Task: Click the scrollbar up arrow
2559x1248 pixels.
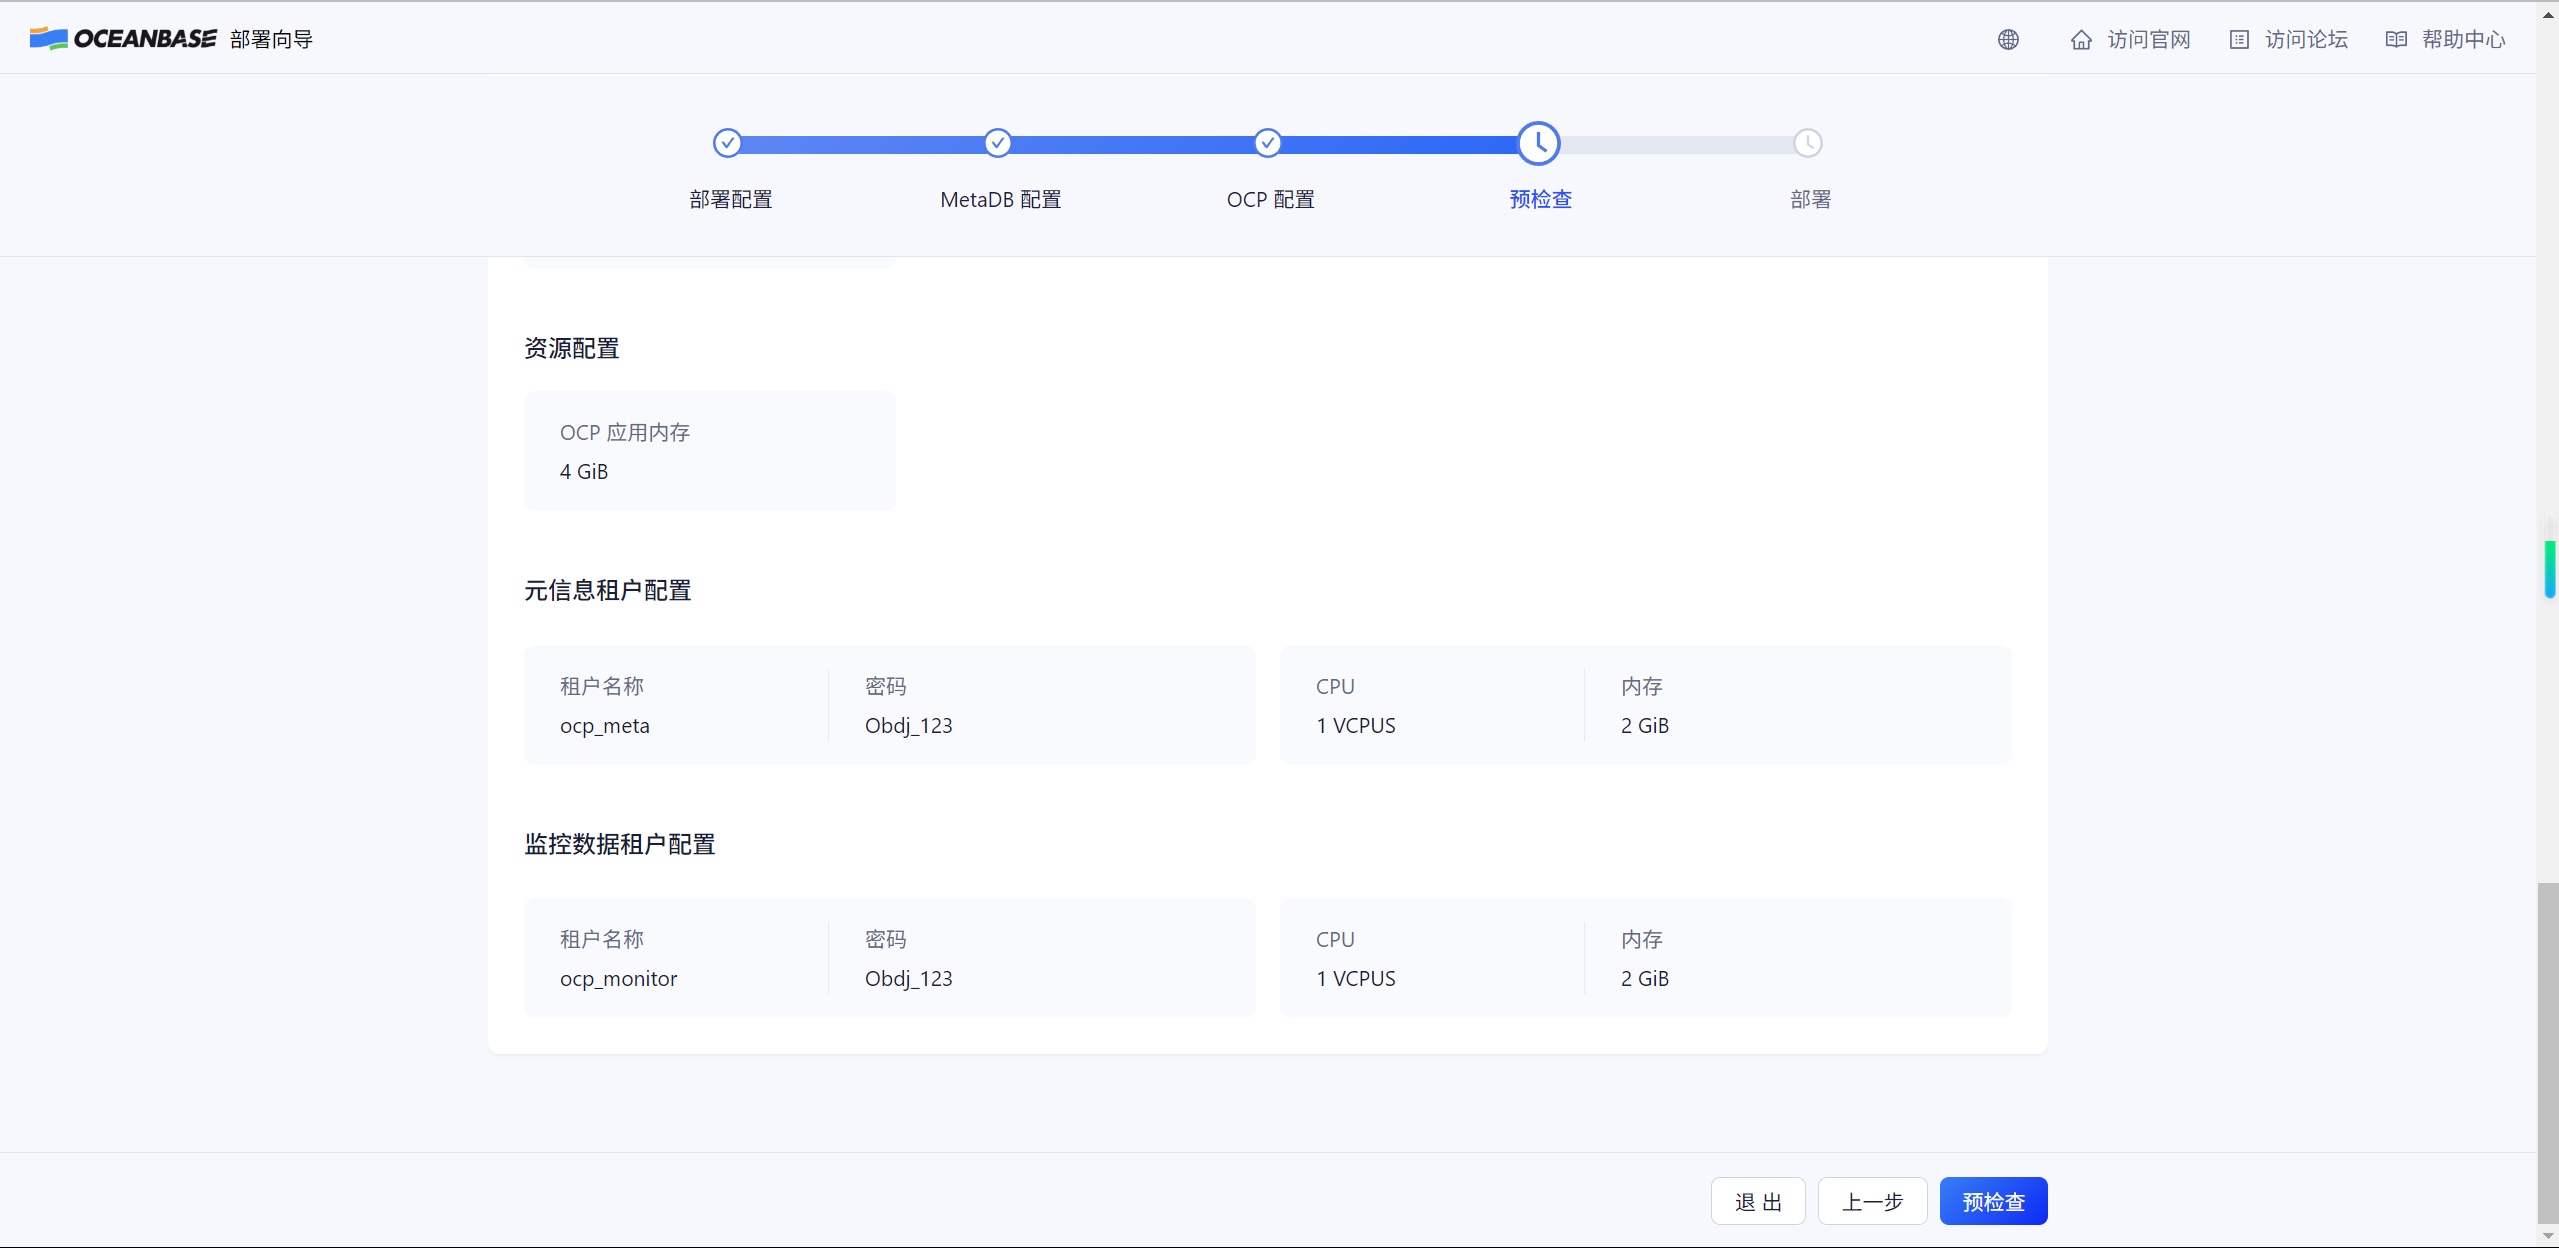Action: pos(2548,14)
